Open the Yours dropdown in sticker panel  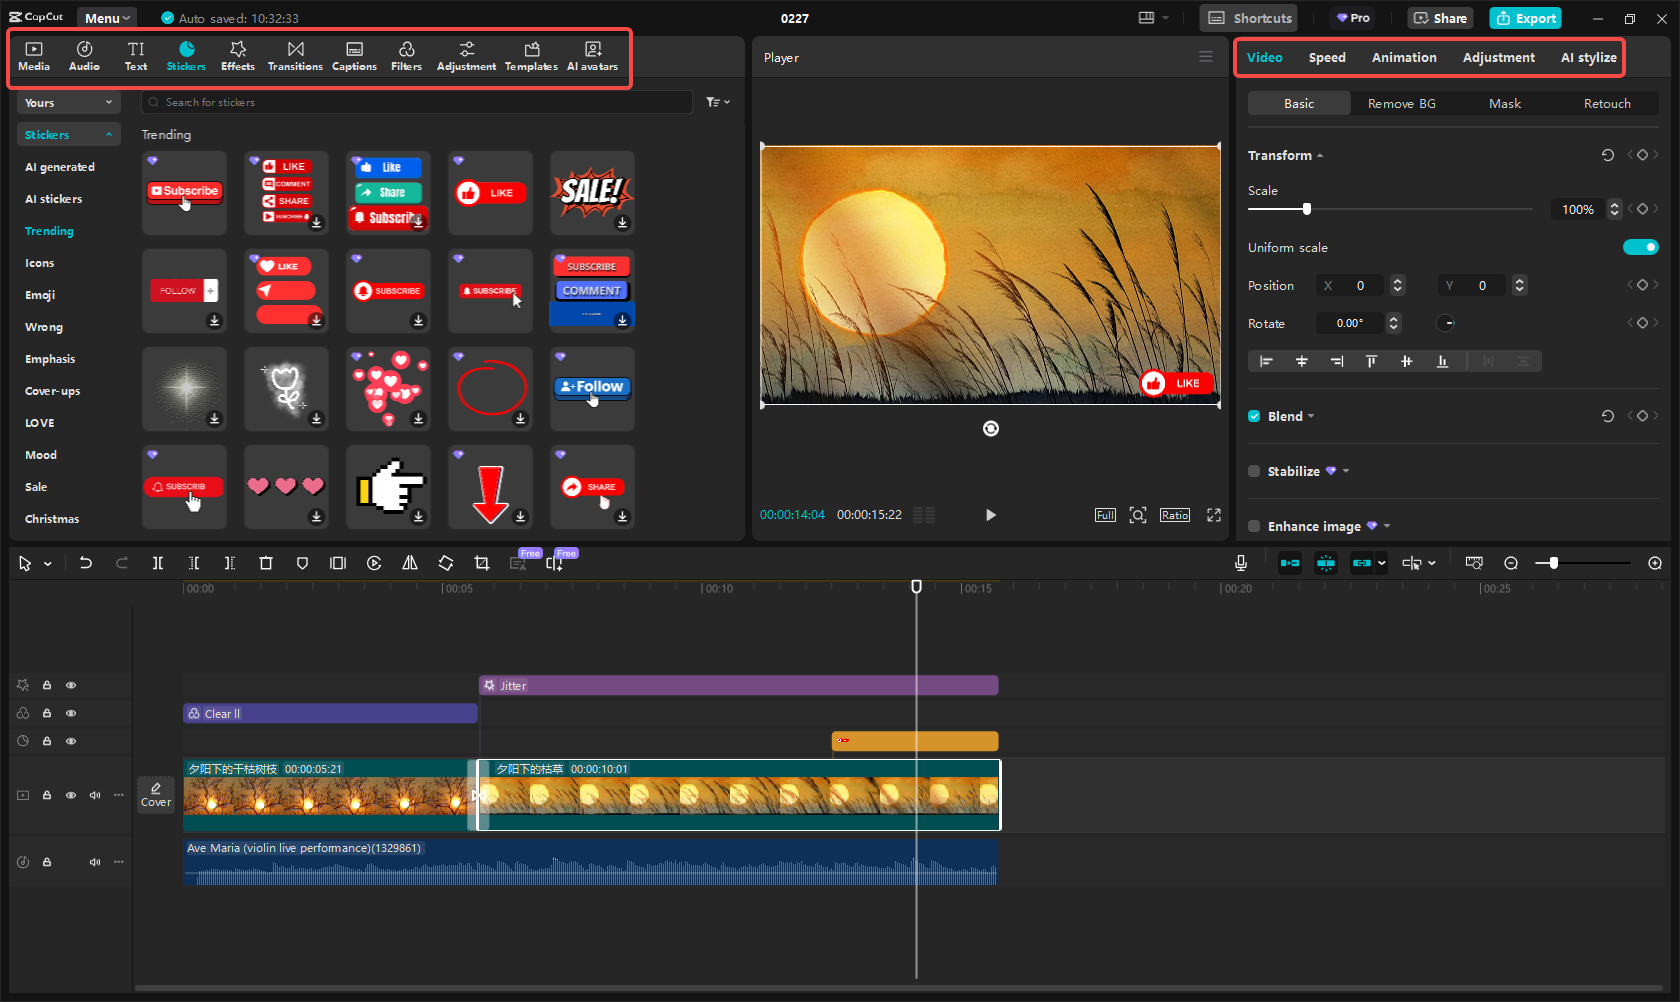[68, 103]
